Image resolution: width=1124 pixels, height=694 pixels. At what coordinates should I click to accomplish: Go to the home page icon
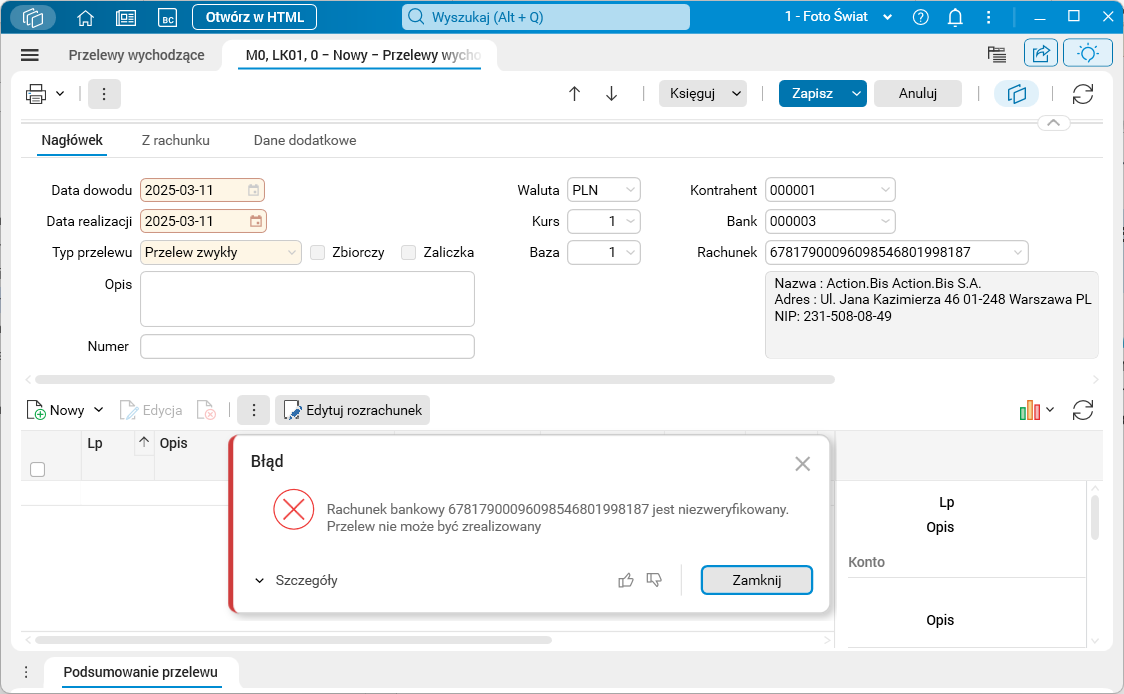click(85, 18)
